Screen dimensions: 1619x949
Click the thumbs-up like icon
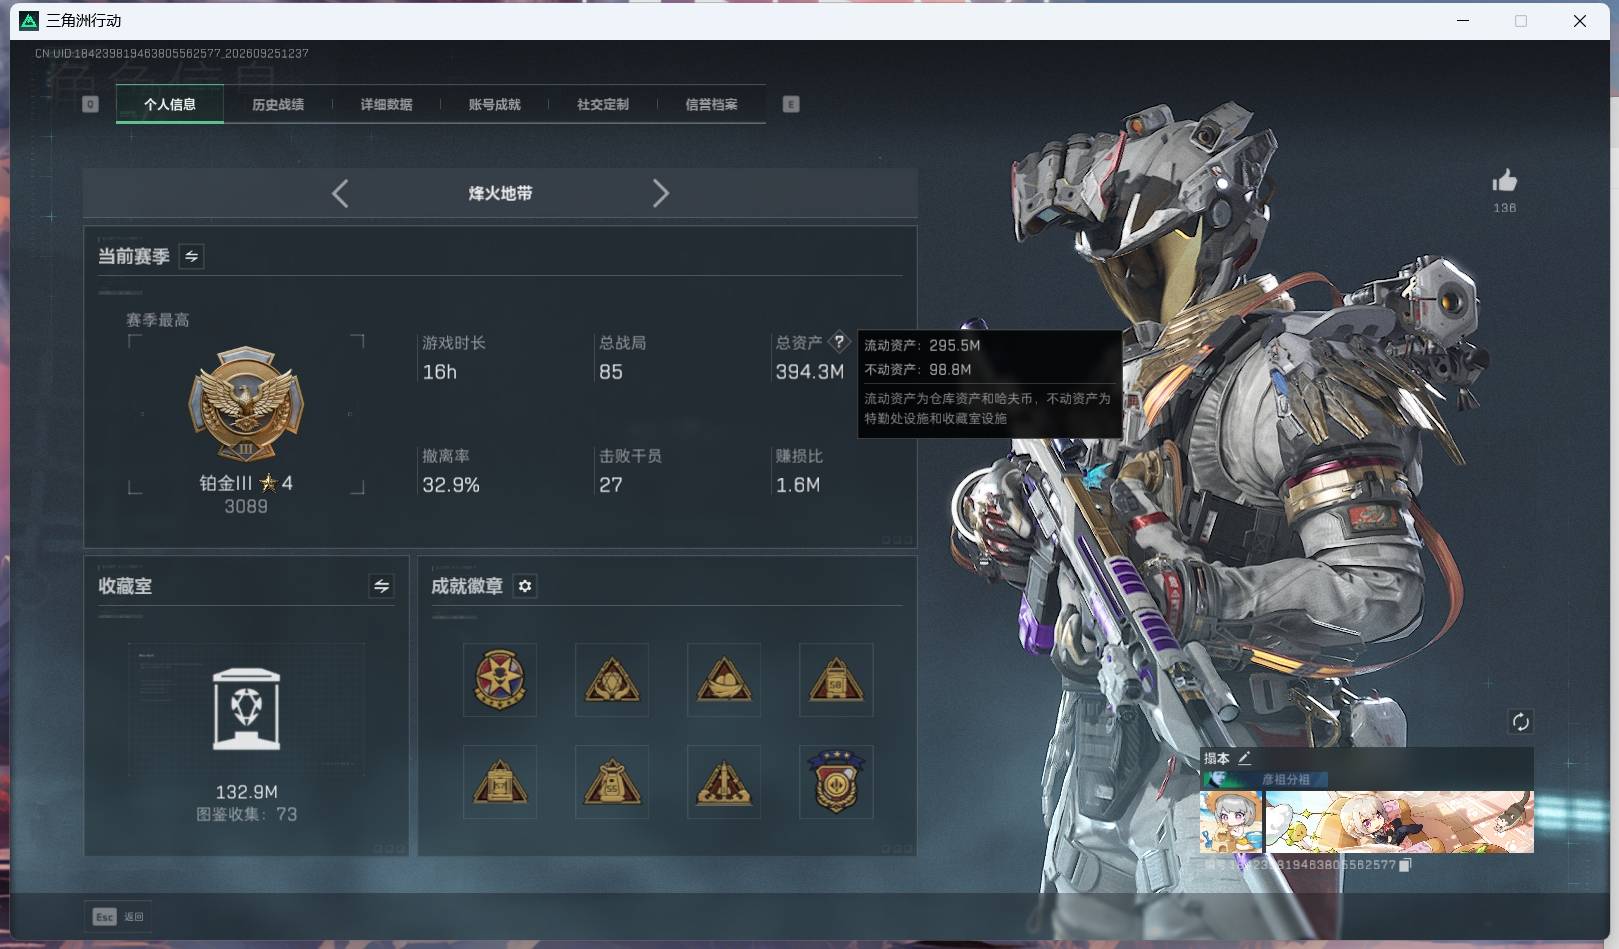pyautogui.click(x=1504, y=181)
